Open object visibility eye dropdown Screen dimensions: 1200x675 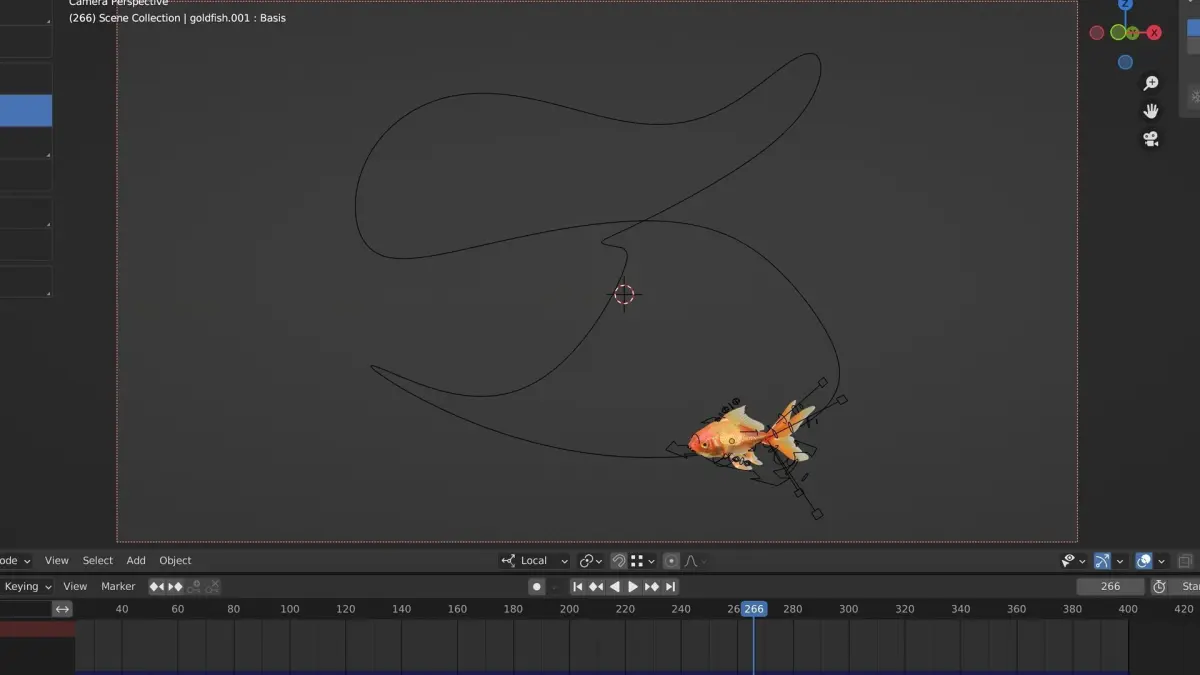point(1074,561)
